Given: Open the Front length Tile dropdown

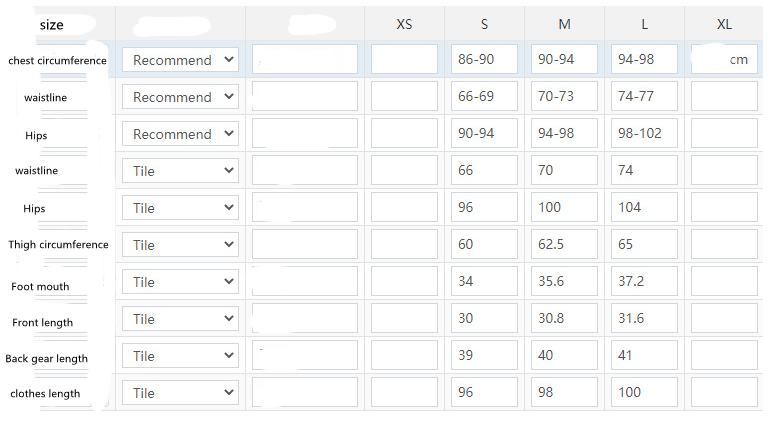Looking at the screenshot, I should coord(180,319).
